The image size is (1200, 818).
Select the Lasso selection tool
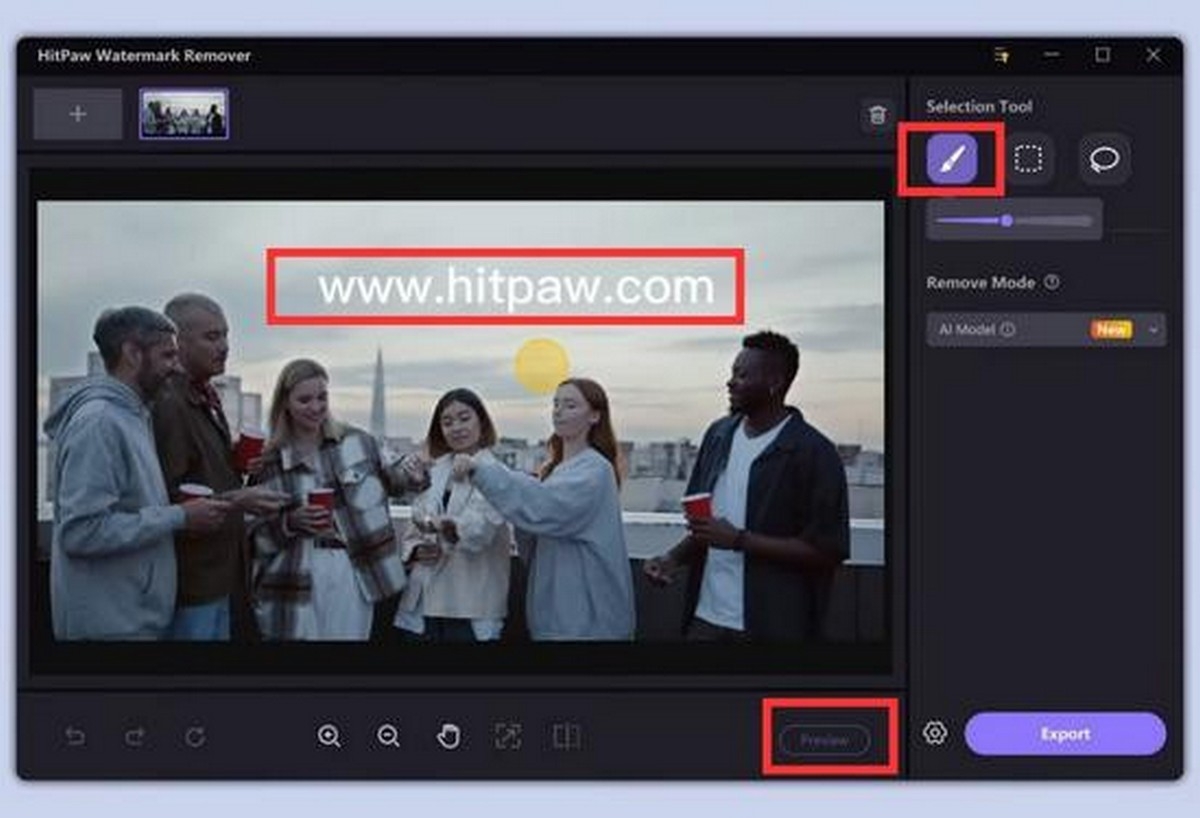coord(1105,159)
